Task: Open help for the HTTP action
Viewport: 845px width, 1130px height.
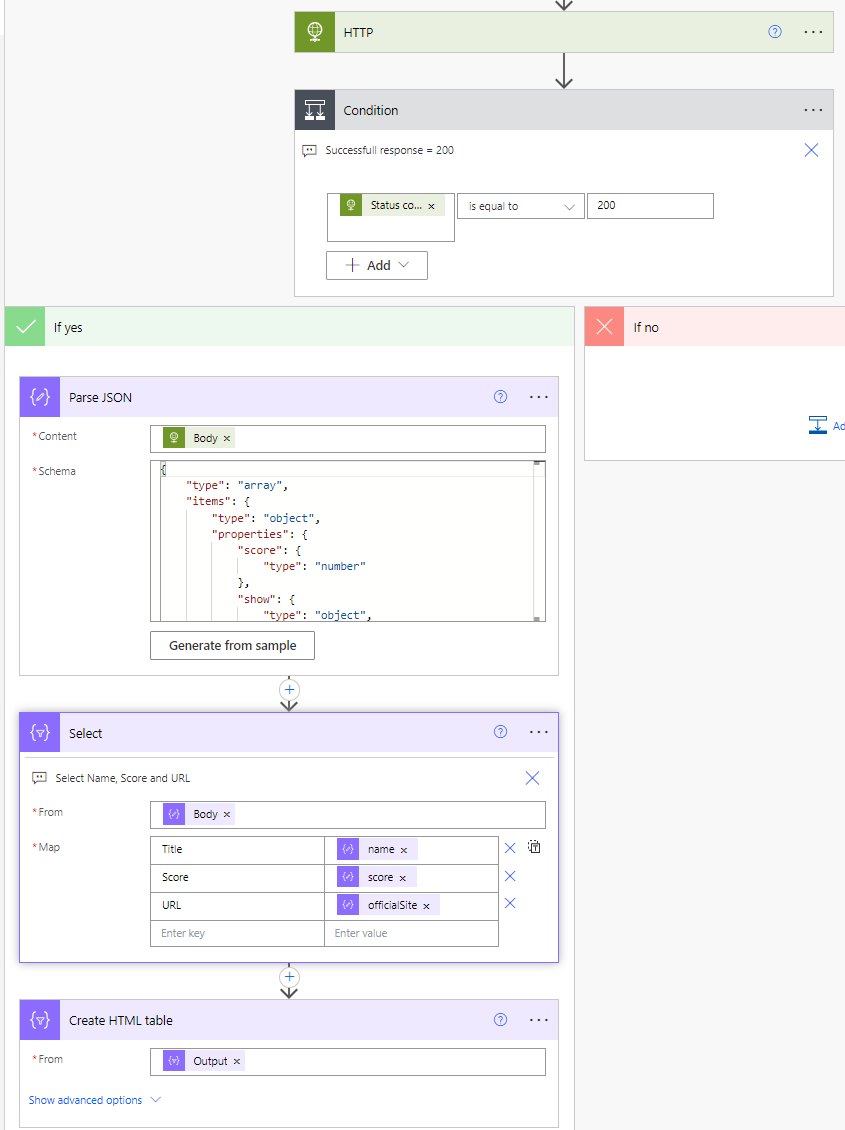Action: tap(775, 31)
